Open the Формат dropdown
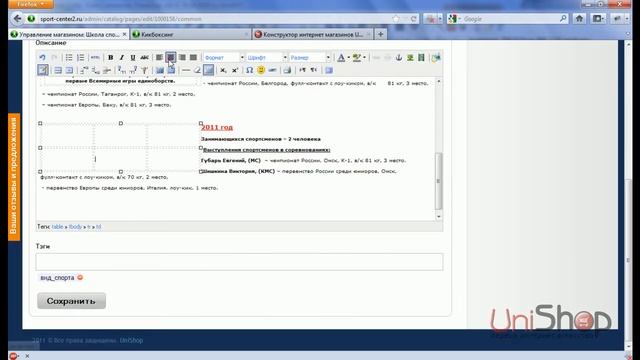The width and height of the screenshot is (640, 360). [x=224, y=58]
